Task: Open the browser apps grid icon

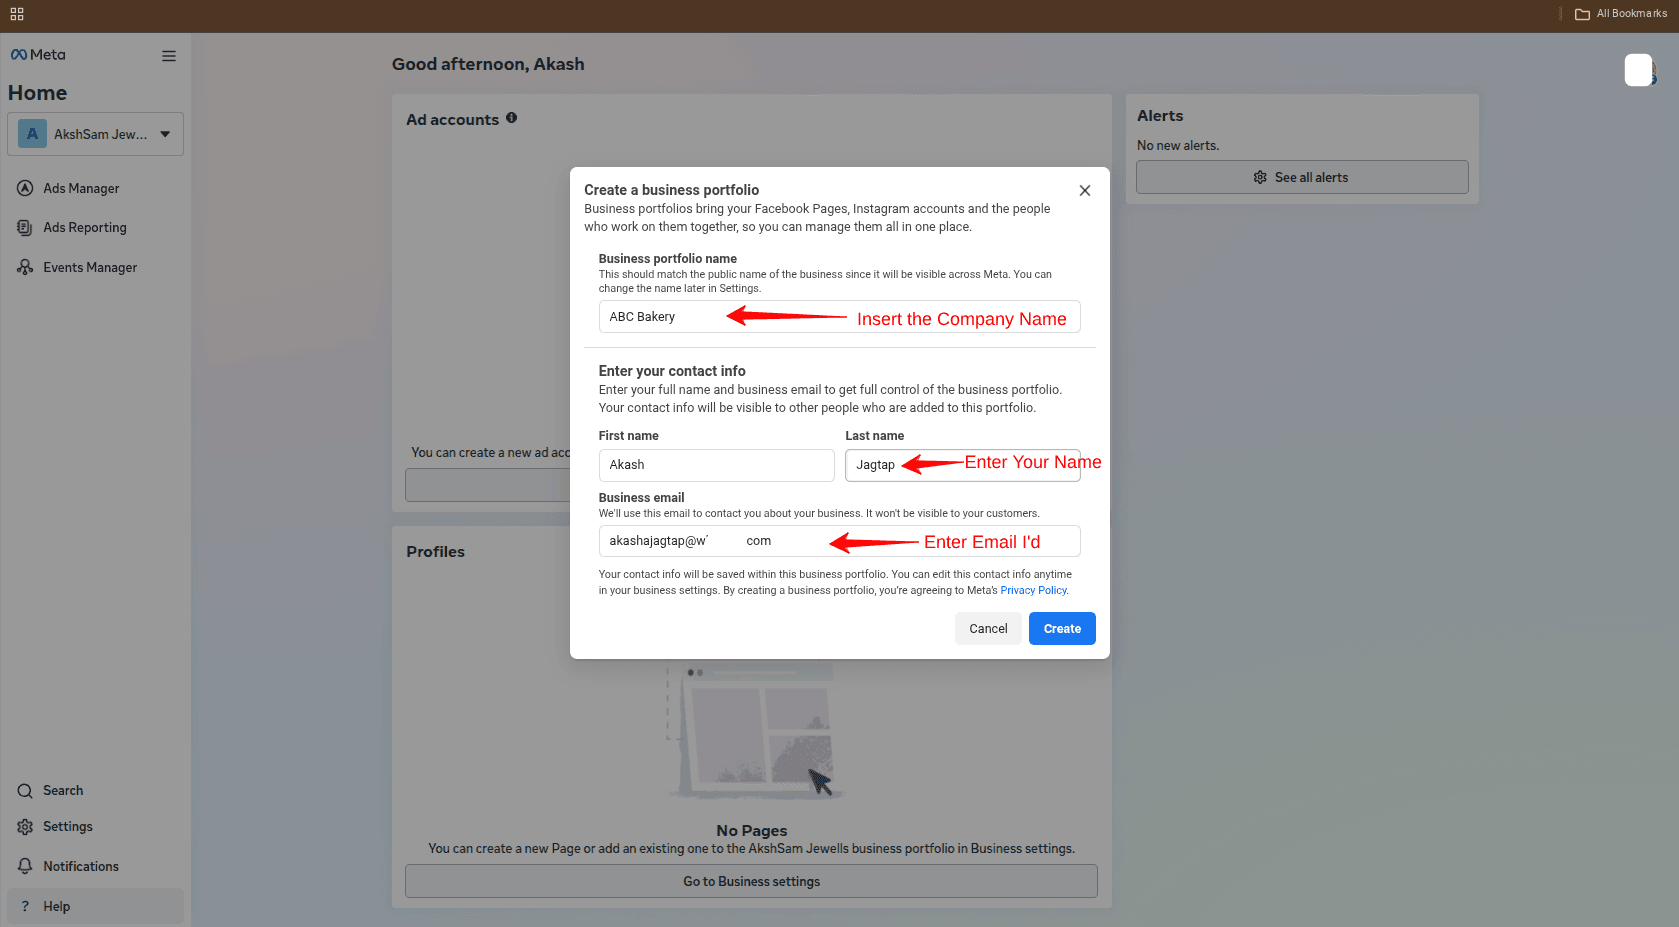Action: [17, 14]
